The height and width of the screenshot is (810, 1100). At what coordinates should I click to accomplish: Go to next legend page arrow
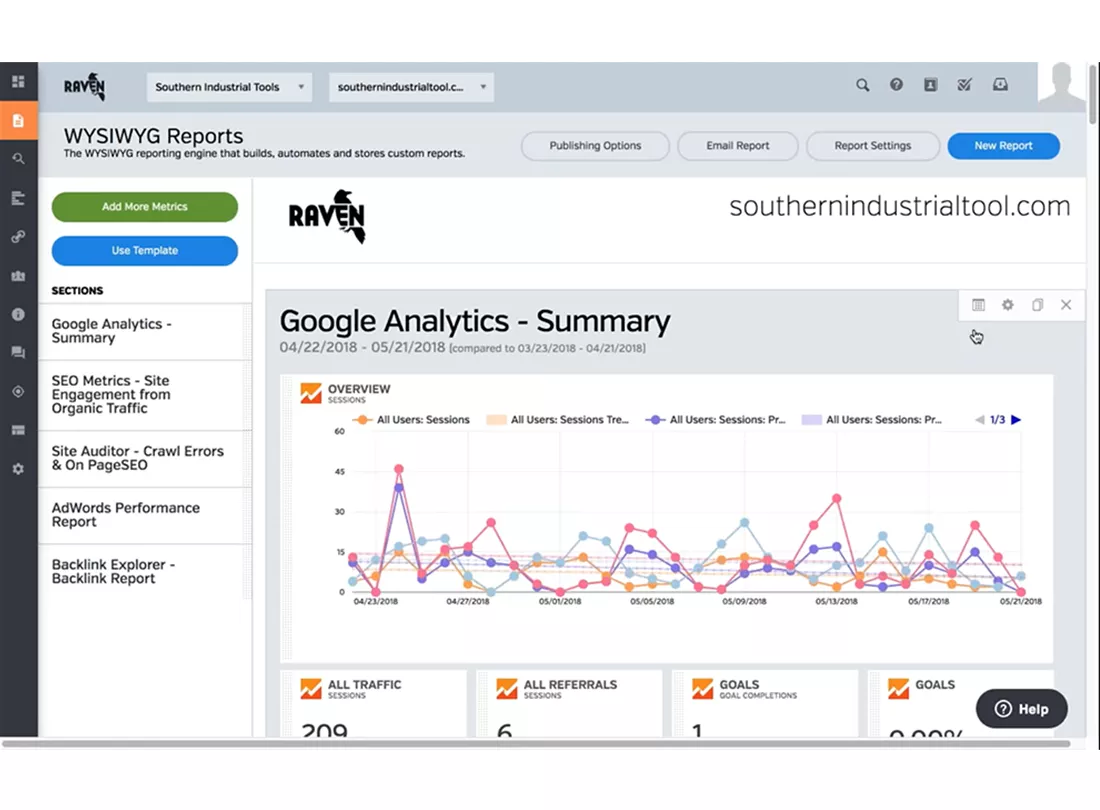1016,419
